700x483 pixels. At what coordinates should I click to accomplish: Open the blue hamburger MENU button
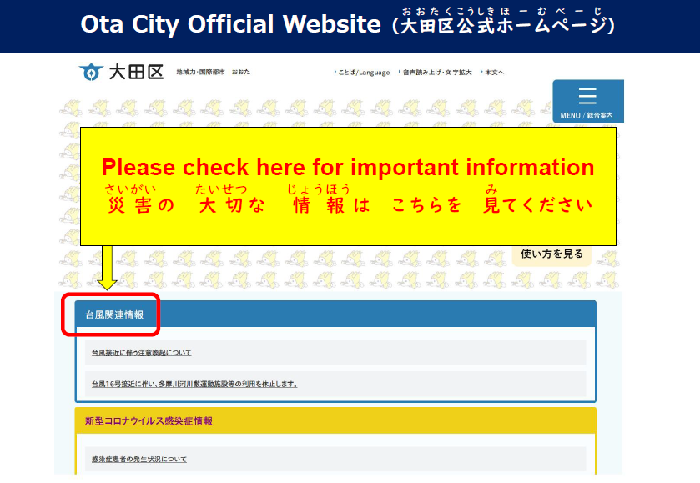click(x=588, y=101)
